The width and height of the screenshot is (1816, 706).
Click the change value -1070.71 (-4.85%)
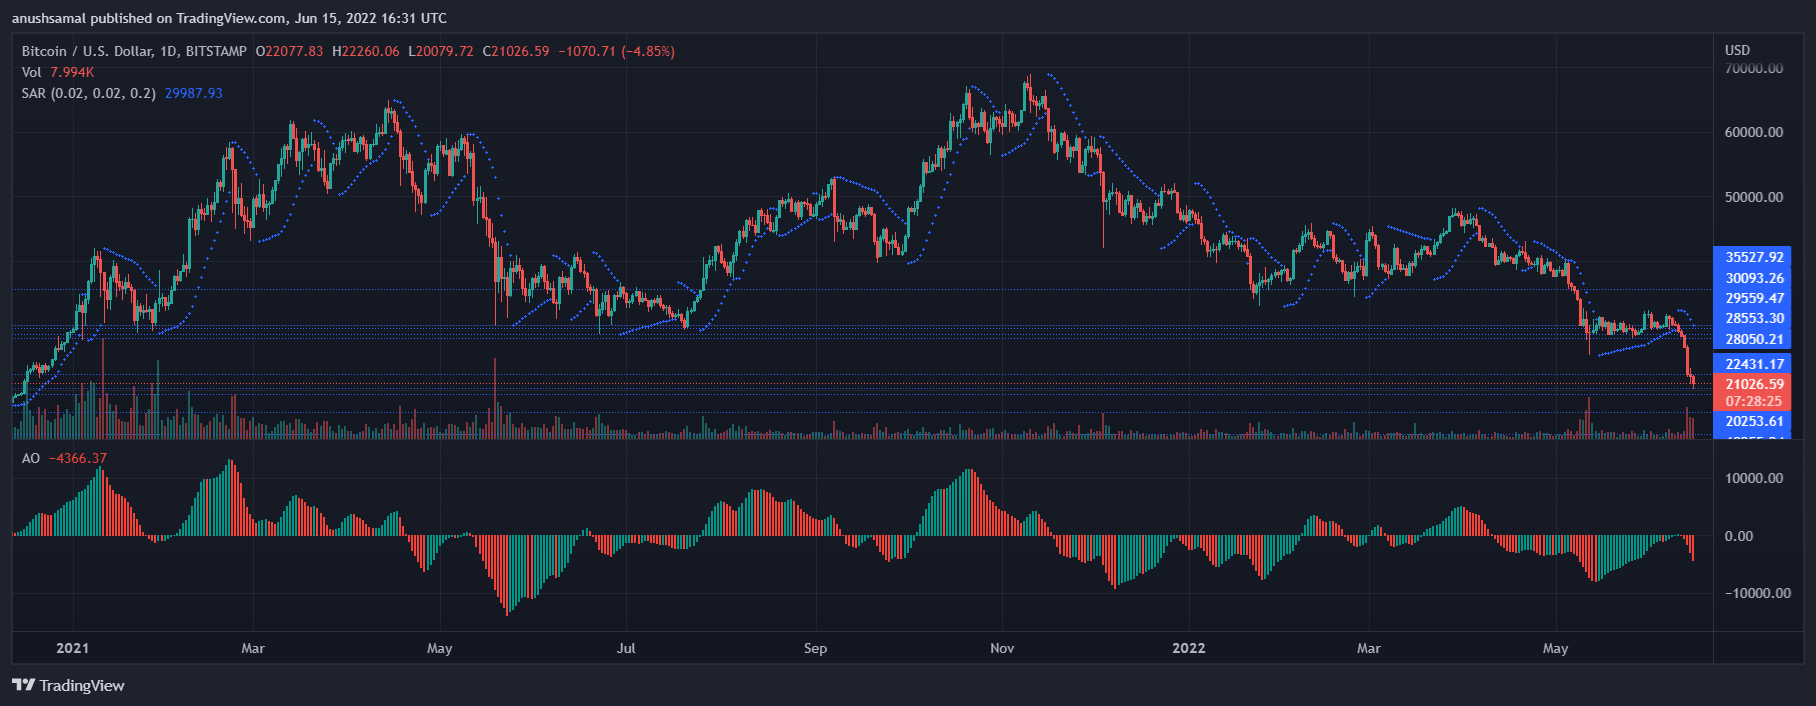click(x=616, y=51)
